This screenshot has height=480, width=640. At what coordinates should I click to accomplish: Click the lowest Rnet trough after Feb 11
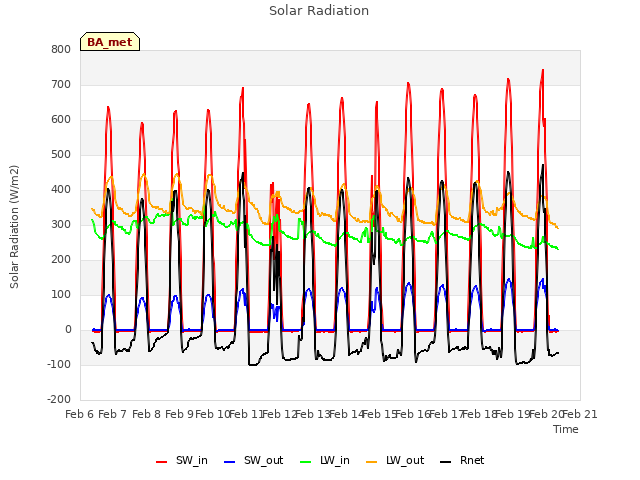pyautogui.click(x=252, y=364)
